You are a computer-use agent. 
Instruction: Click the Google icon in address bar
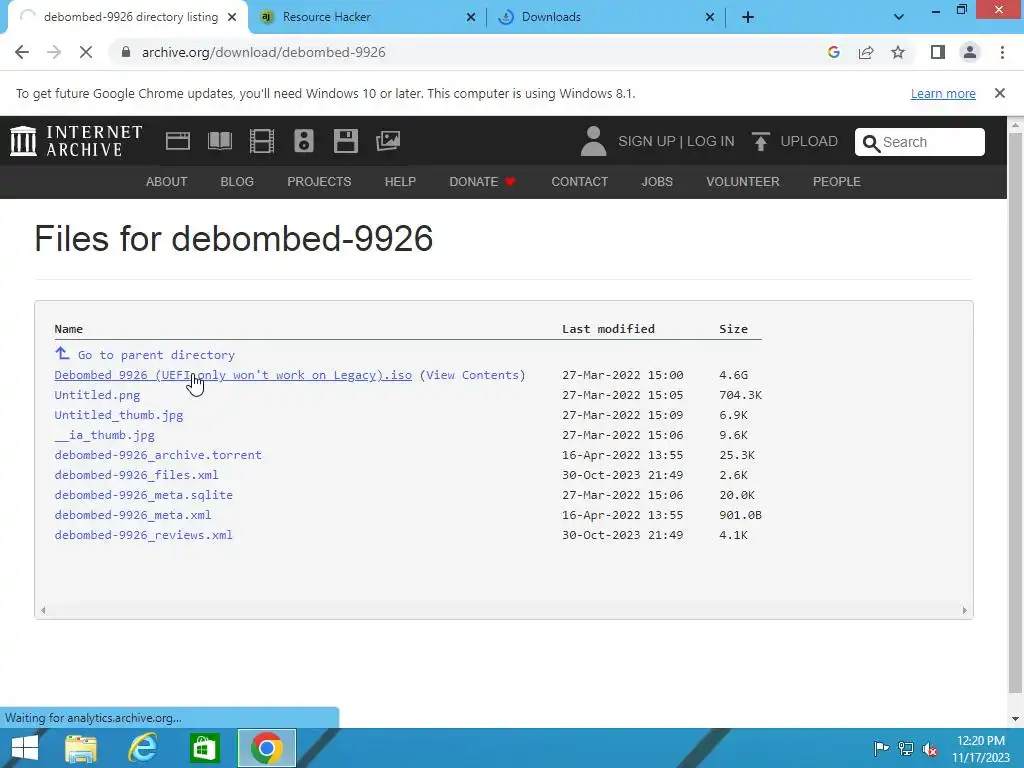point(833,52)
